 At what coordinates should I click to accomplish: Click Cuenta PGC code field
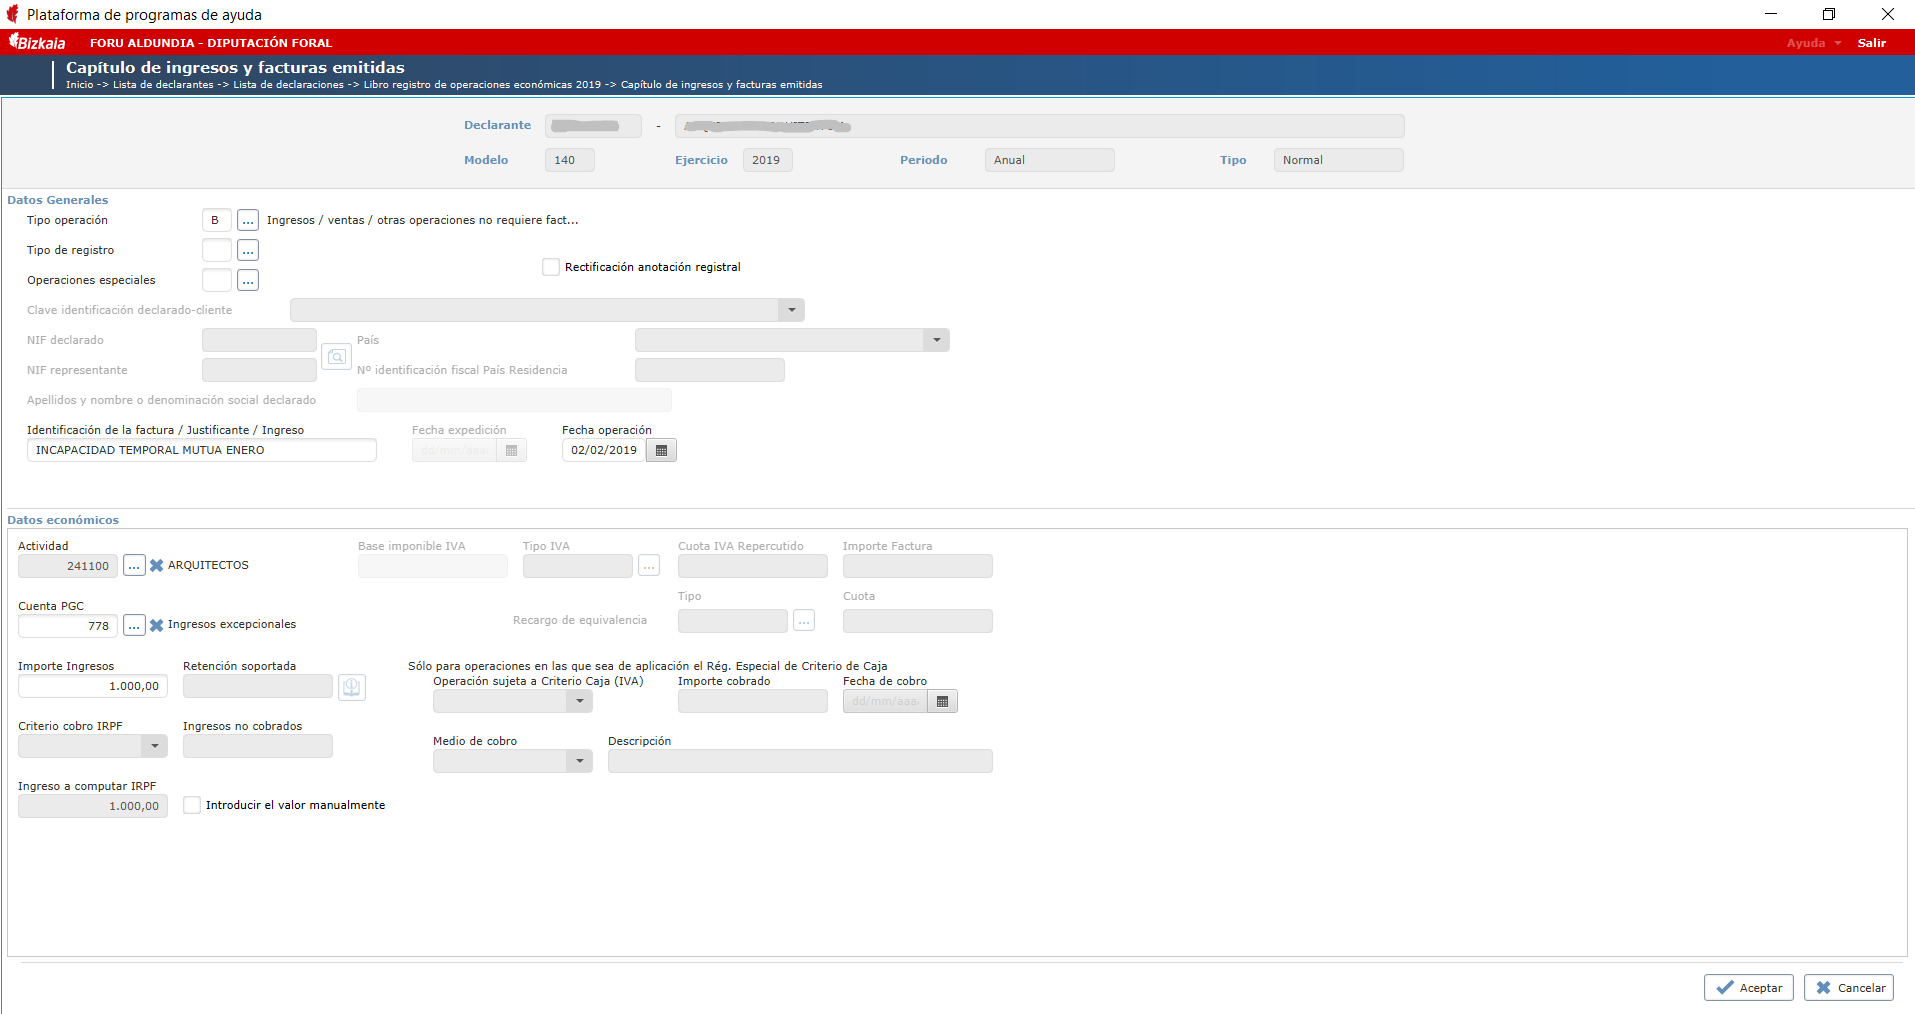[x=68, y=626]
